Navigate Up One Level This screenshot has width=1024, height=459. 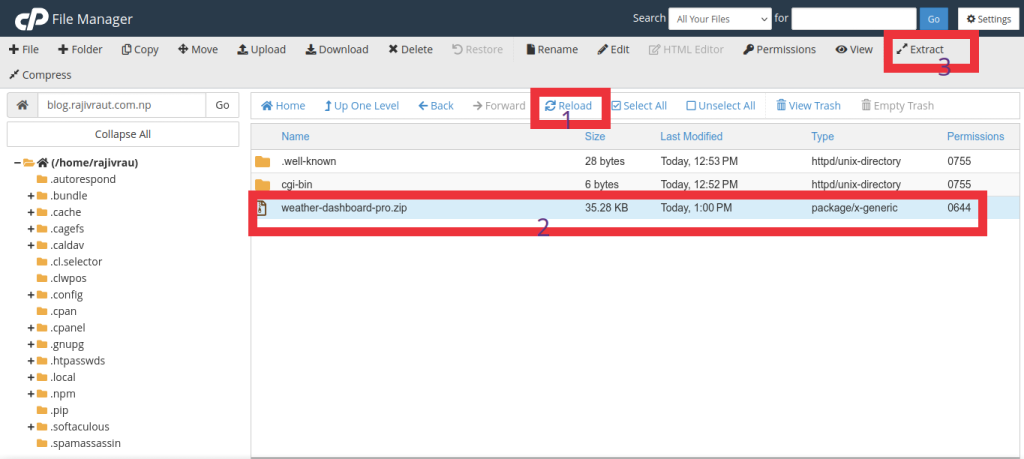tap(362, 106)
